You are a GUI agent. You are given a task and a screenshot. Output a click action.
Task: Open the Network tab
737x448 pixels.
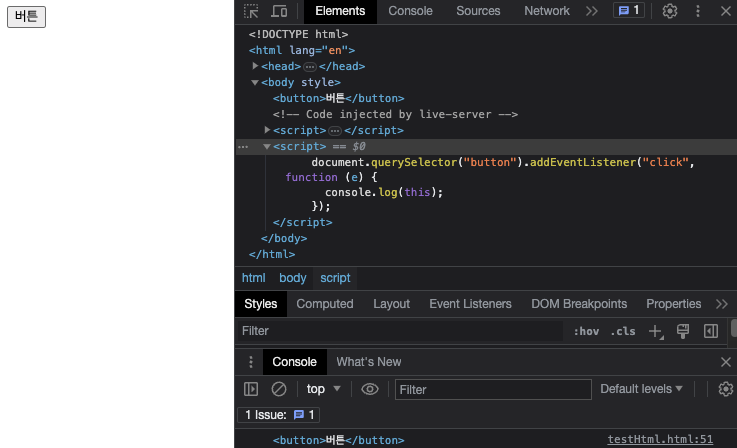click(x=547, y=11)
